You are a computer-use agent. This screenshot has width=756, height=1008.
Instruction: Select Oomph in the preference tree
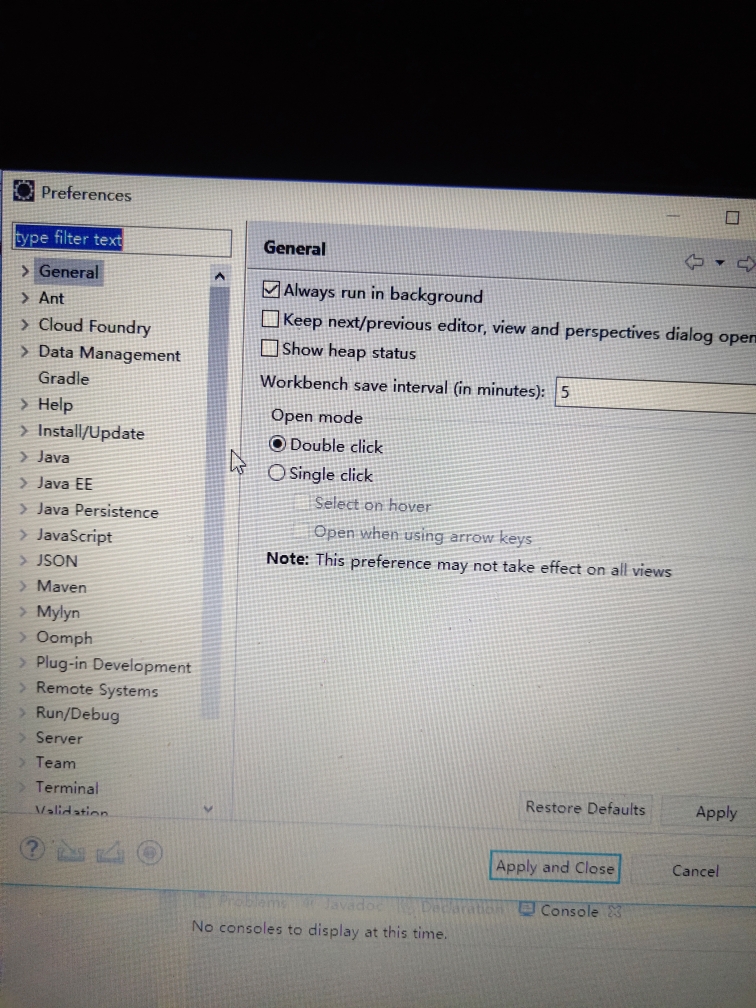[x=64, y=638]
